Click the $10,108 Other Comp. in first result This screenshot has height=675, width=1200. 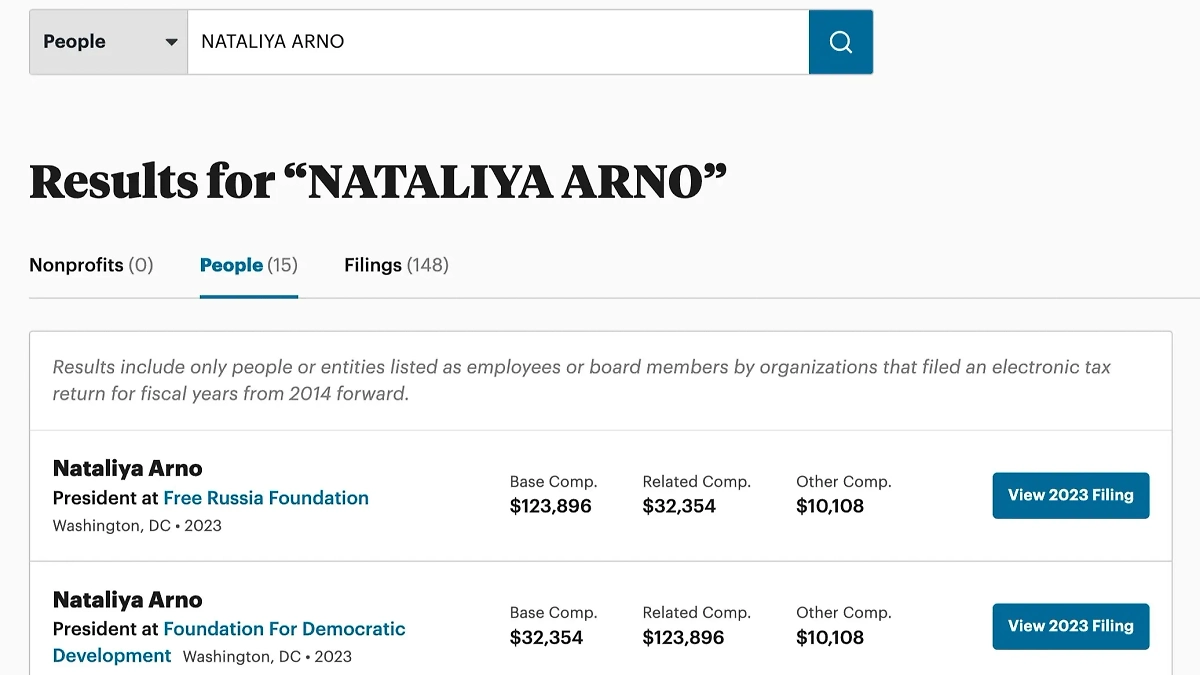click(x=829, y=506)
